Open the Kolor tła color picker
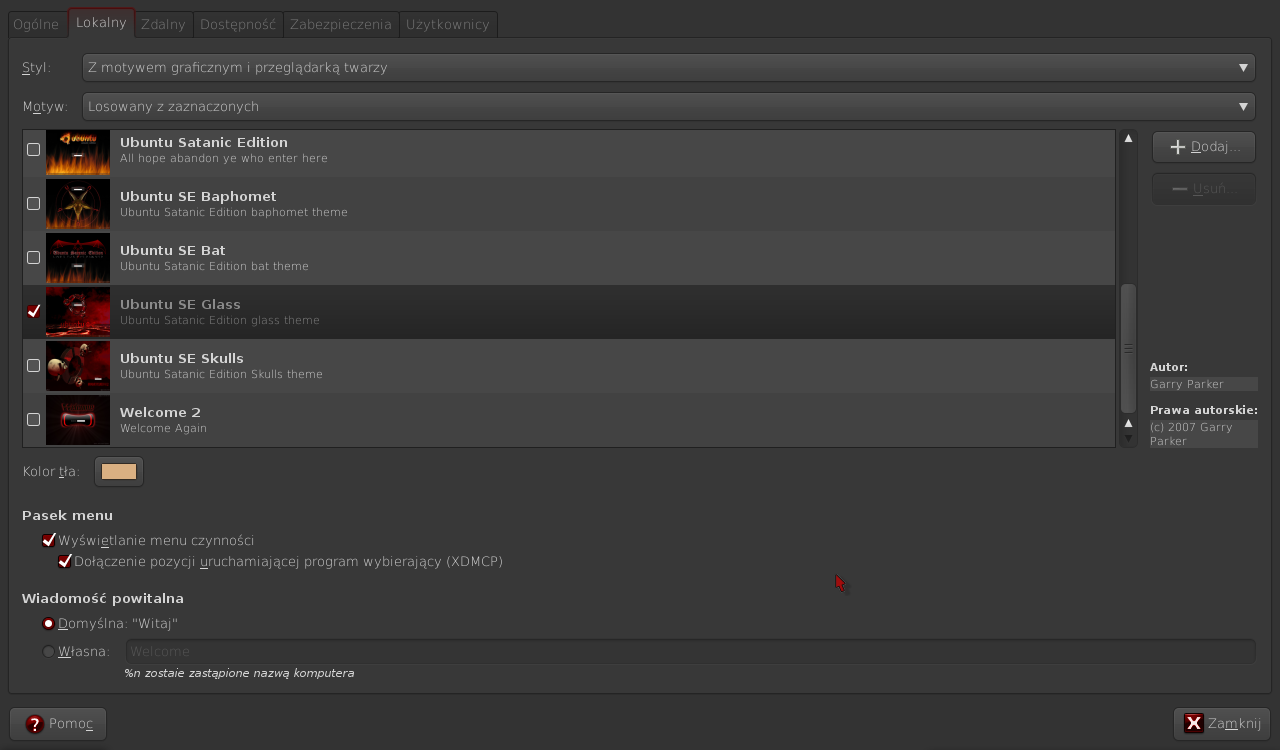Image resolution: width=1280 pixels, height=750 pixels. point(119,471)
